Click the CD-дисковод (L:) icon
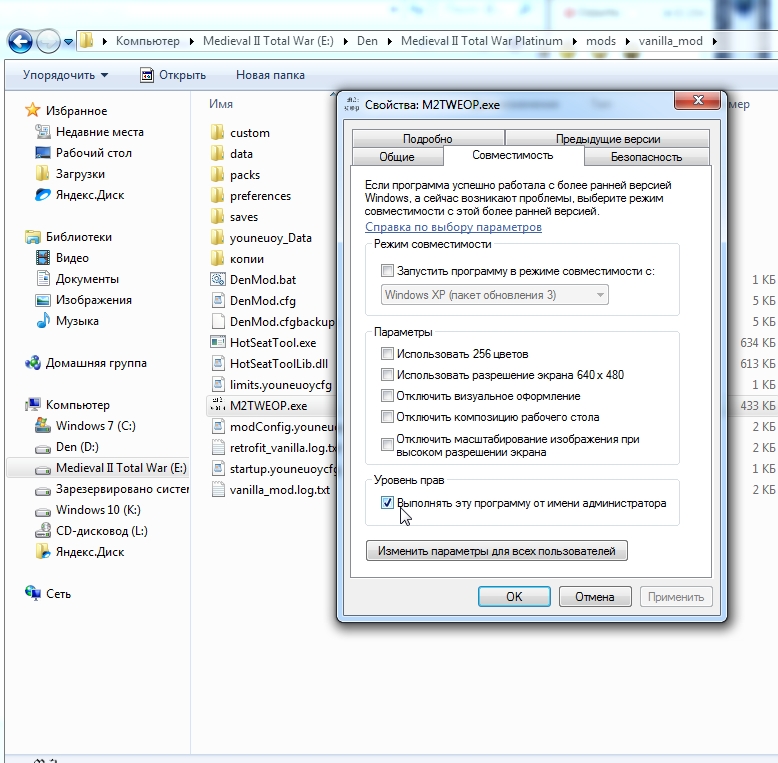This screenshot has width=778, height=763. pyautogui.click(x=43, y=531)
